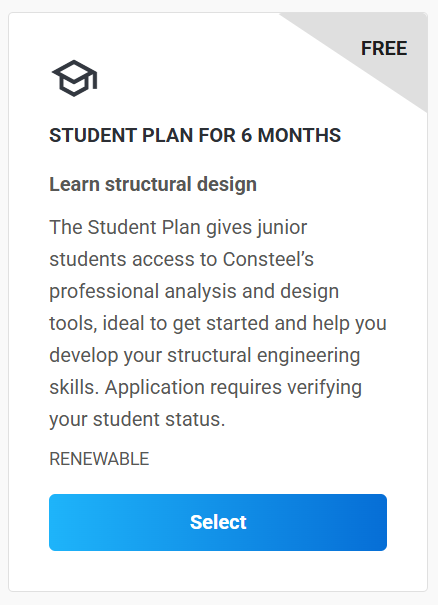
Task: Click the line 'professional analysis and design'
Action: pyautogui.click(x=194, y=291)
